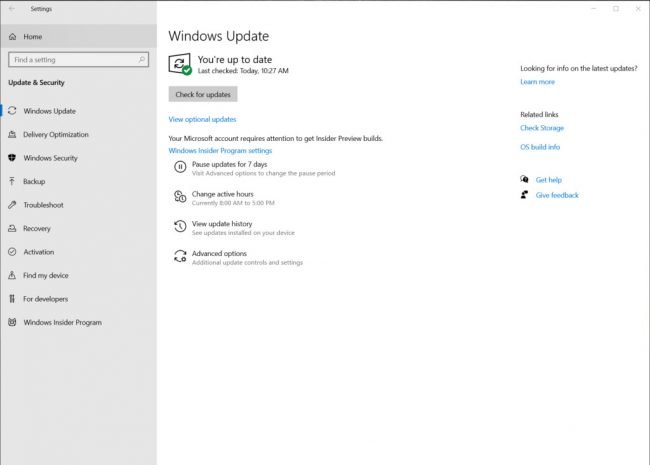
Task: Open the OS build info link
Action: (x=540, y=147)
